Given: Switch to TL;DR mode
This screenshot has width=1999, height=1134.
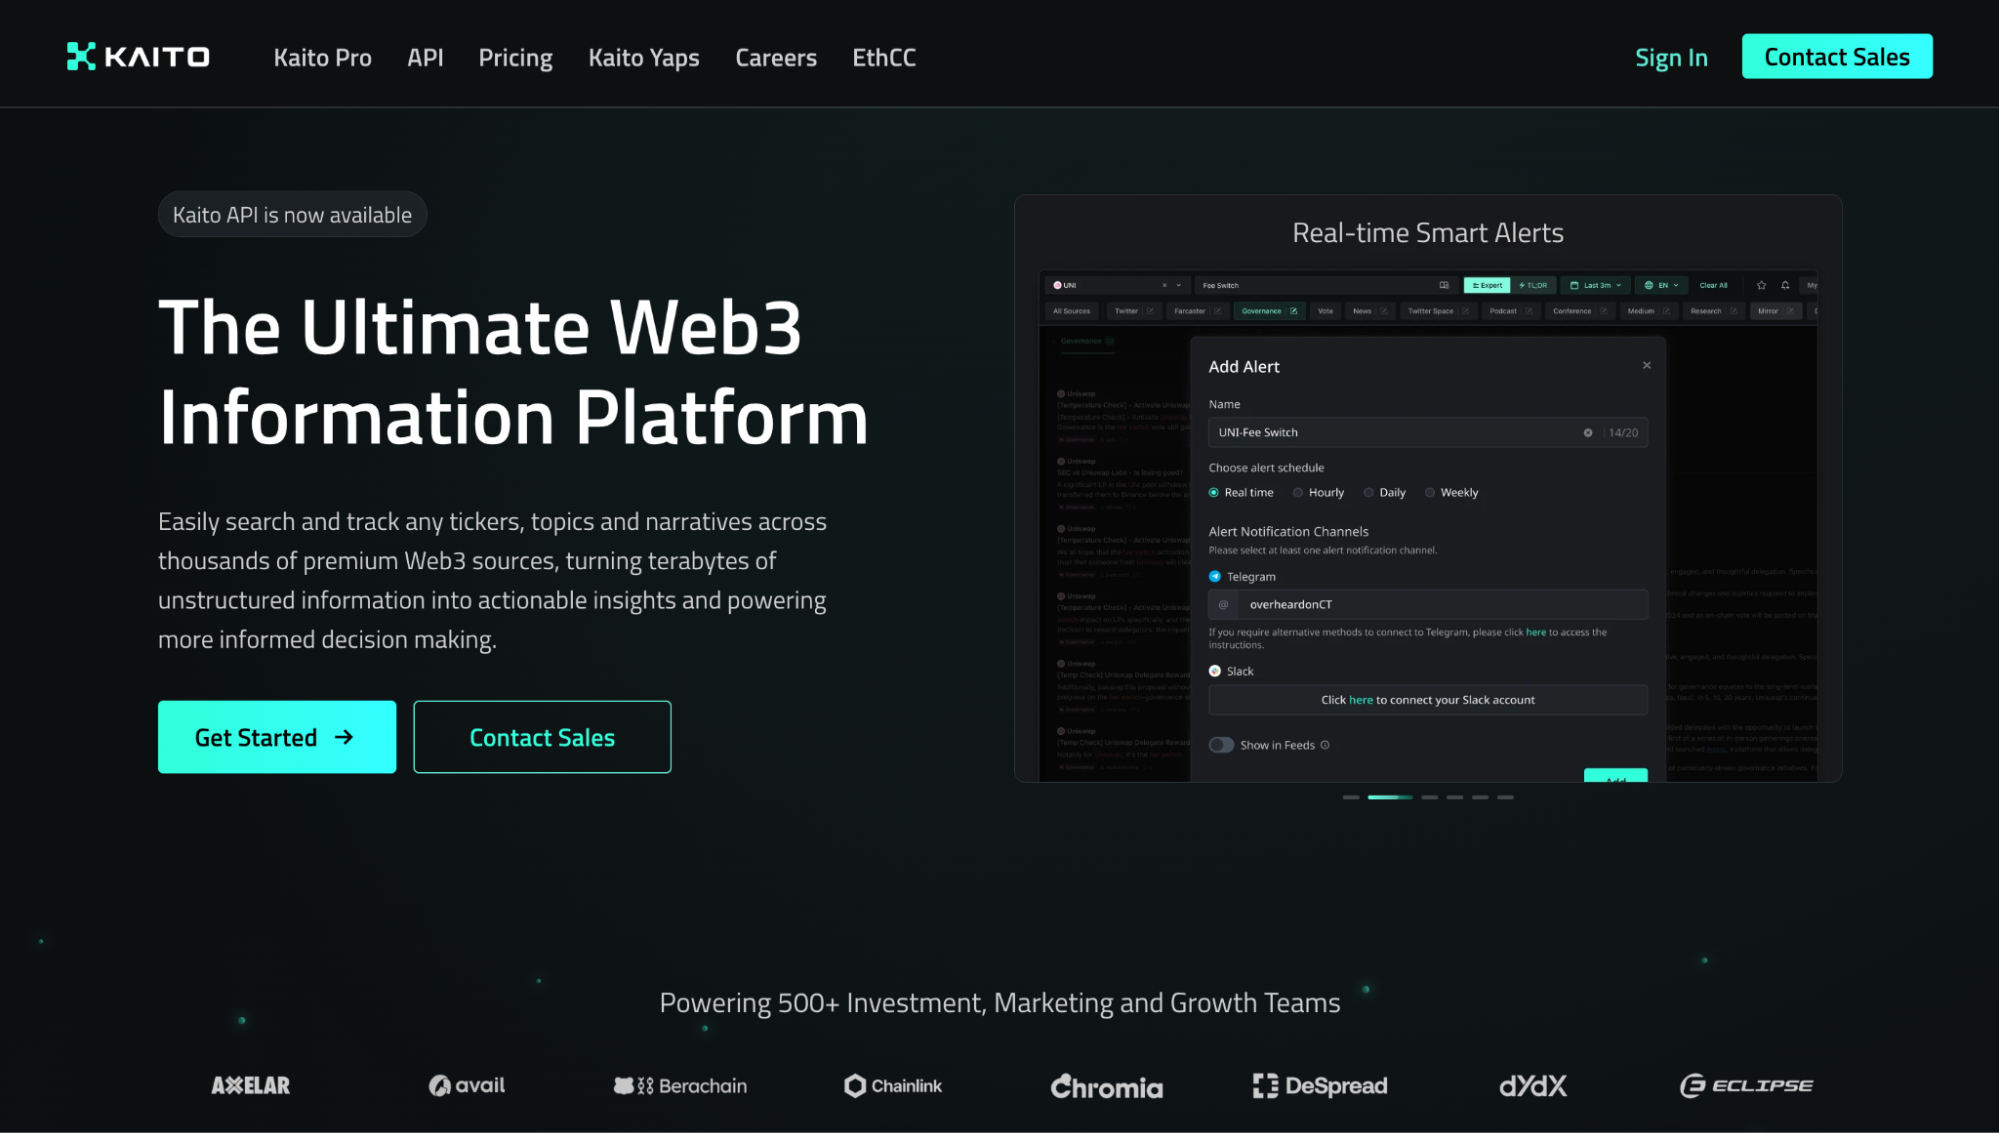Looking at the screenshot, I should pyautogui.click(x=1533, y=286).
